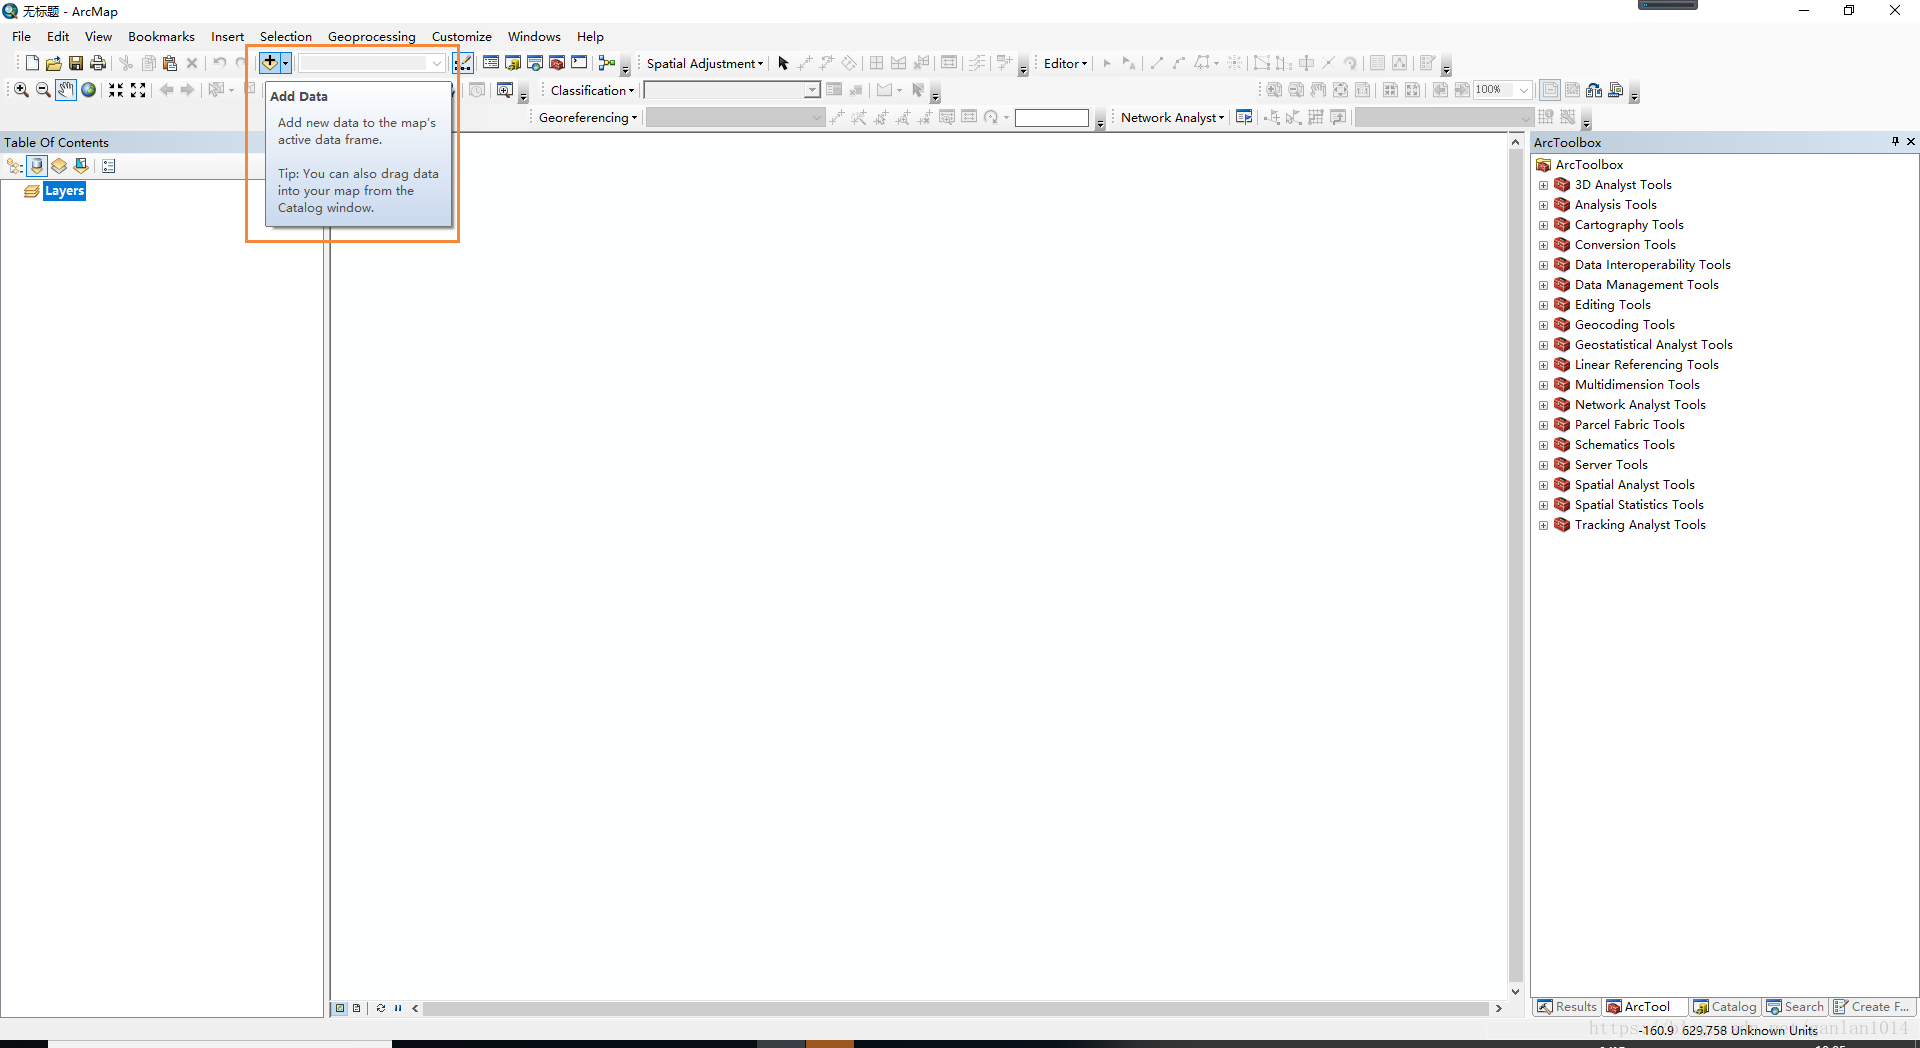
Task: Zoom to Full Extent globe
Action: (x=88, y=90)
